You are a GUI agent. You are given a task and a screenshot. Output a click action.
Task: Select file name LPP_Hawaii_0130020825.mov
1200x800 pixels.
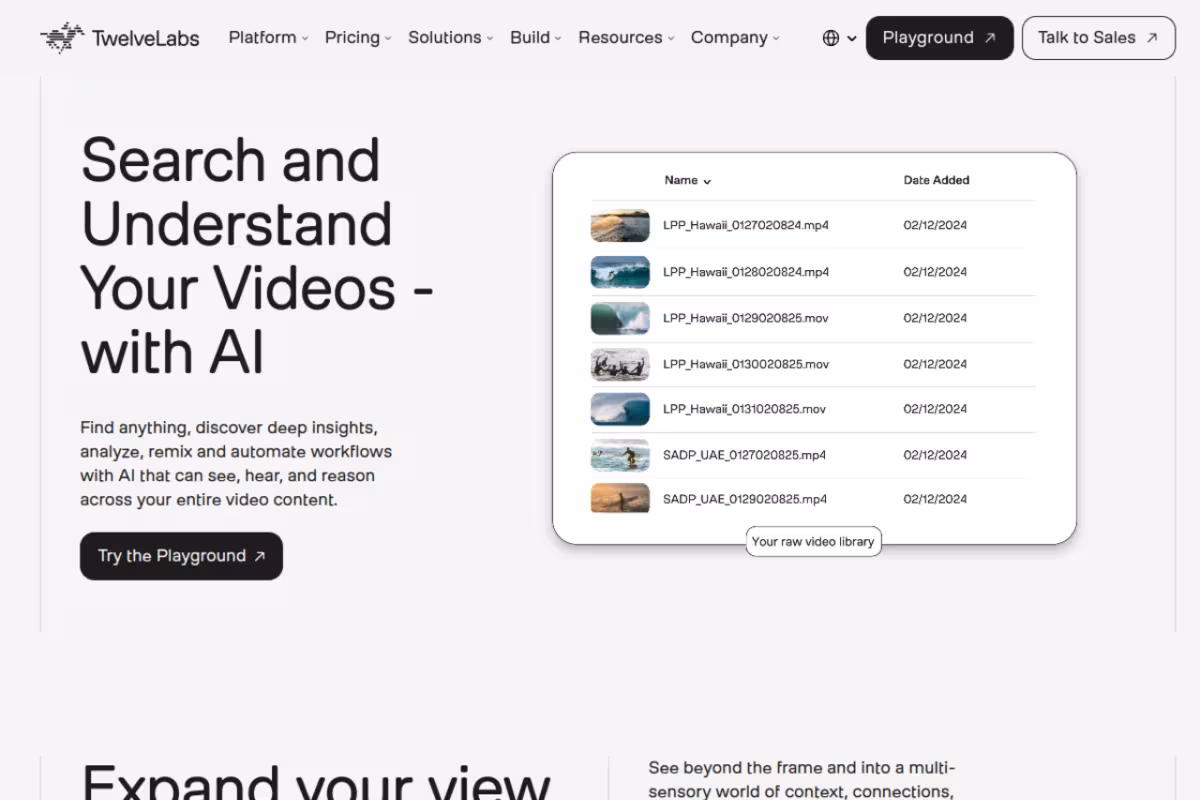[746, 364]
